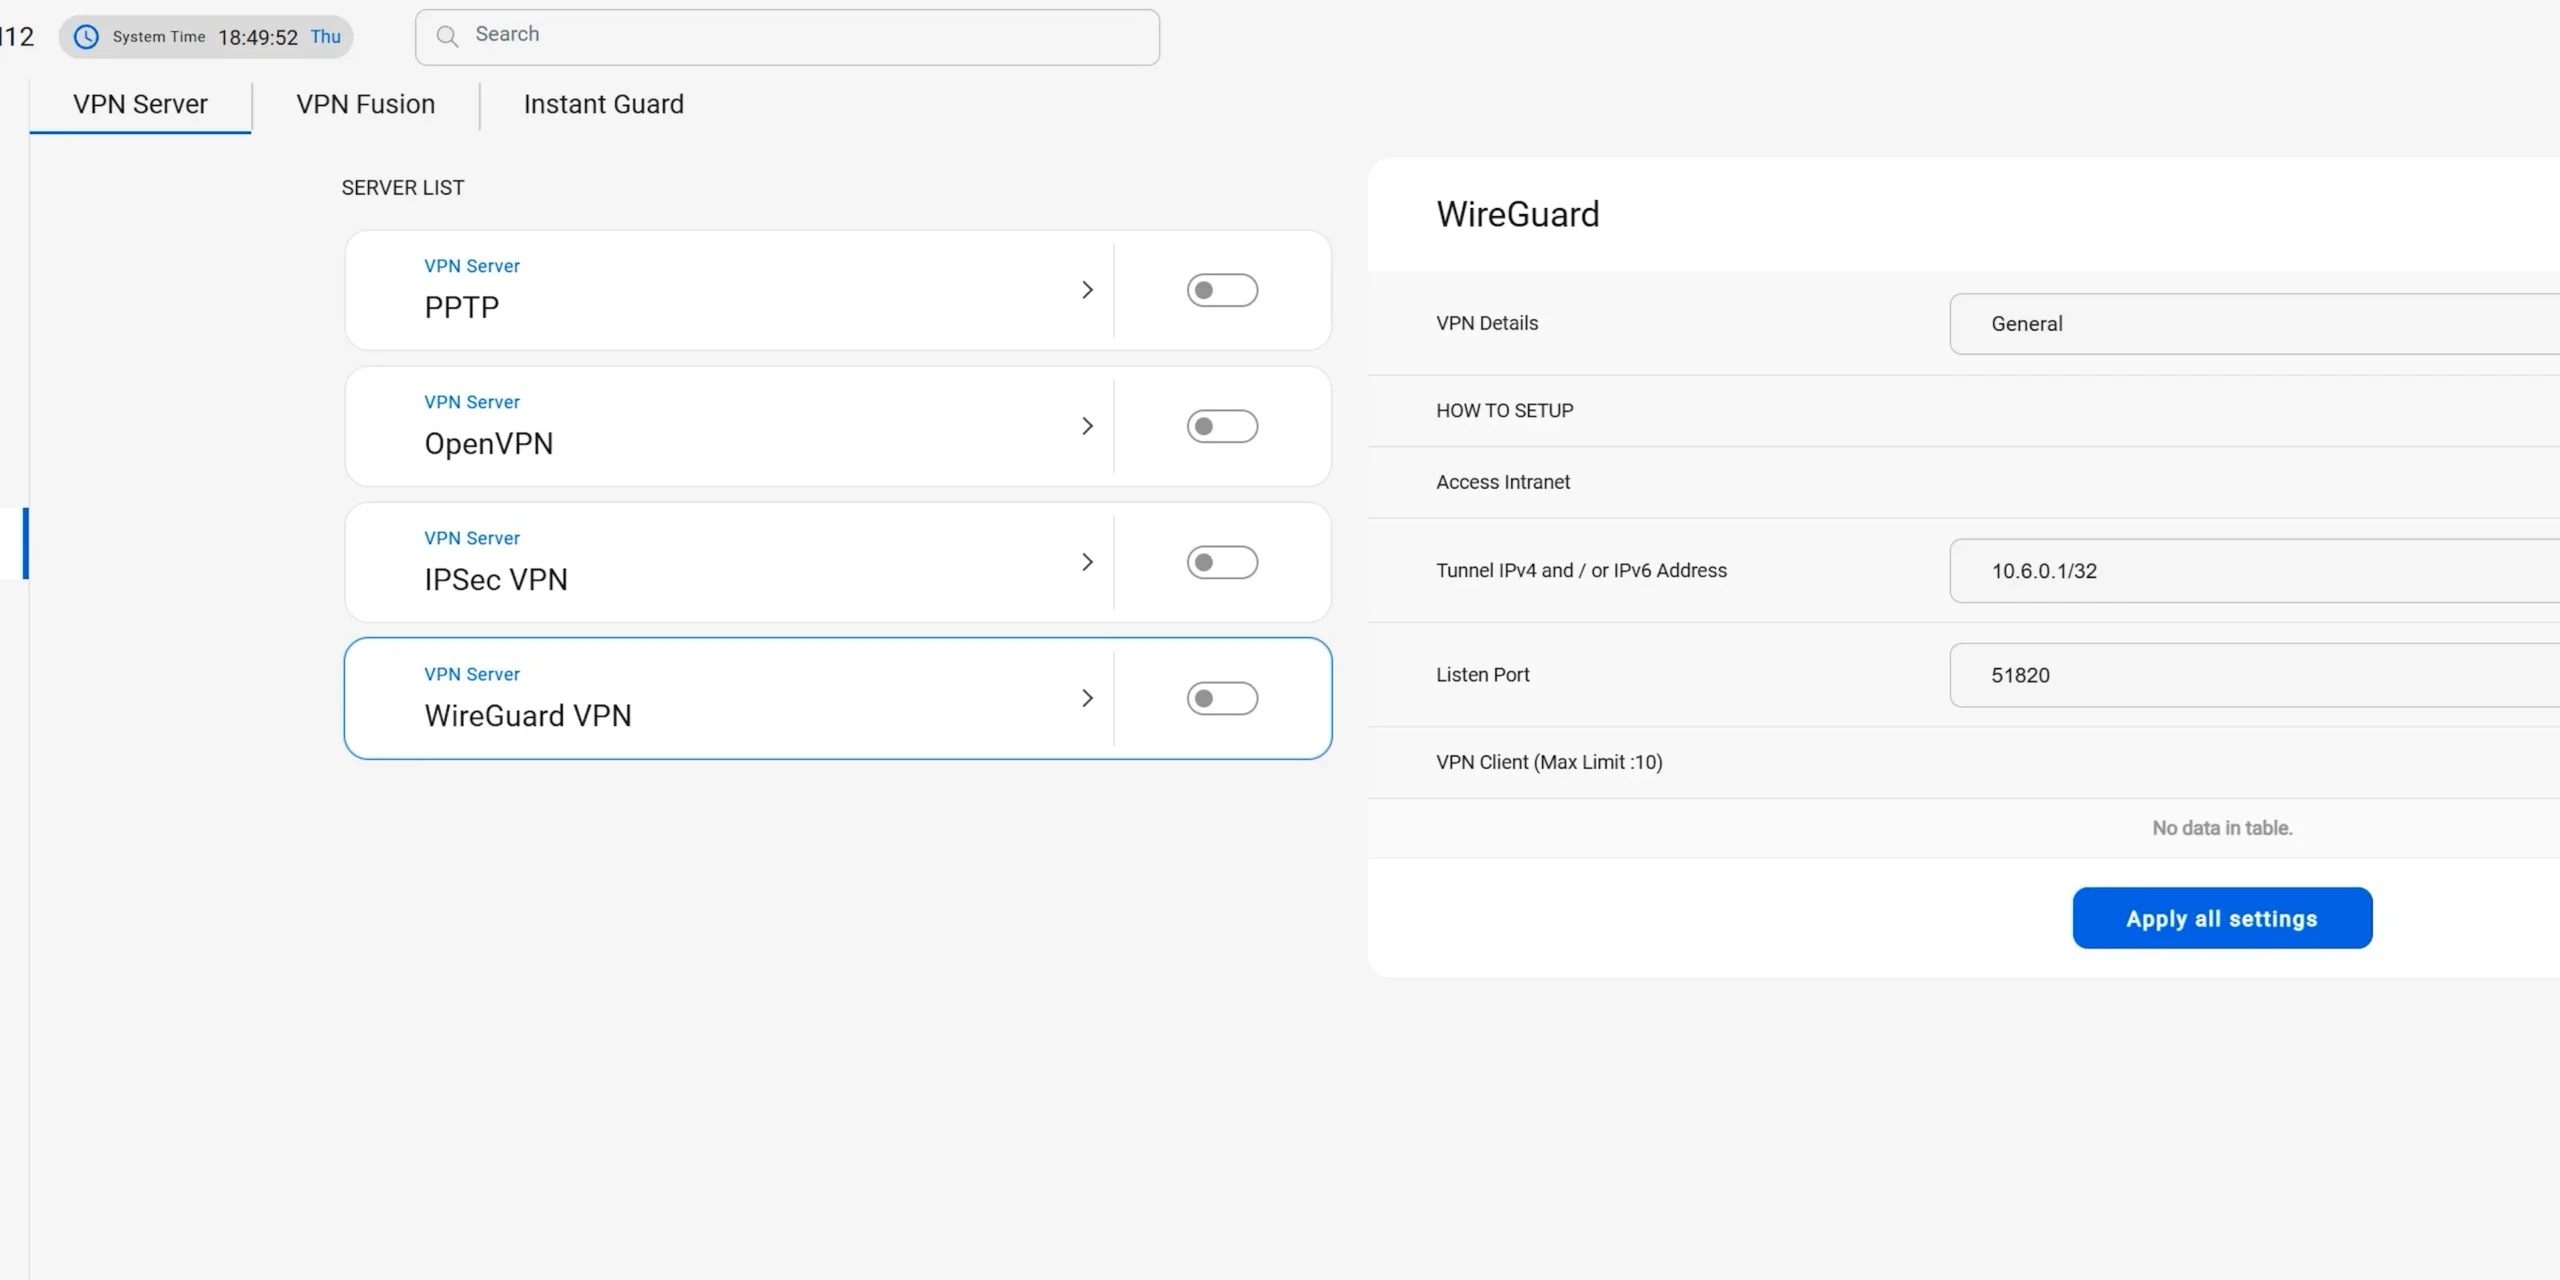Screen dimensions: 2560x1280
Task: Enable the OpenVPN server toggle
Action: click(x=1222, y=426)
